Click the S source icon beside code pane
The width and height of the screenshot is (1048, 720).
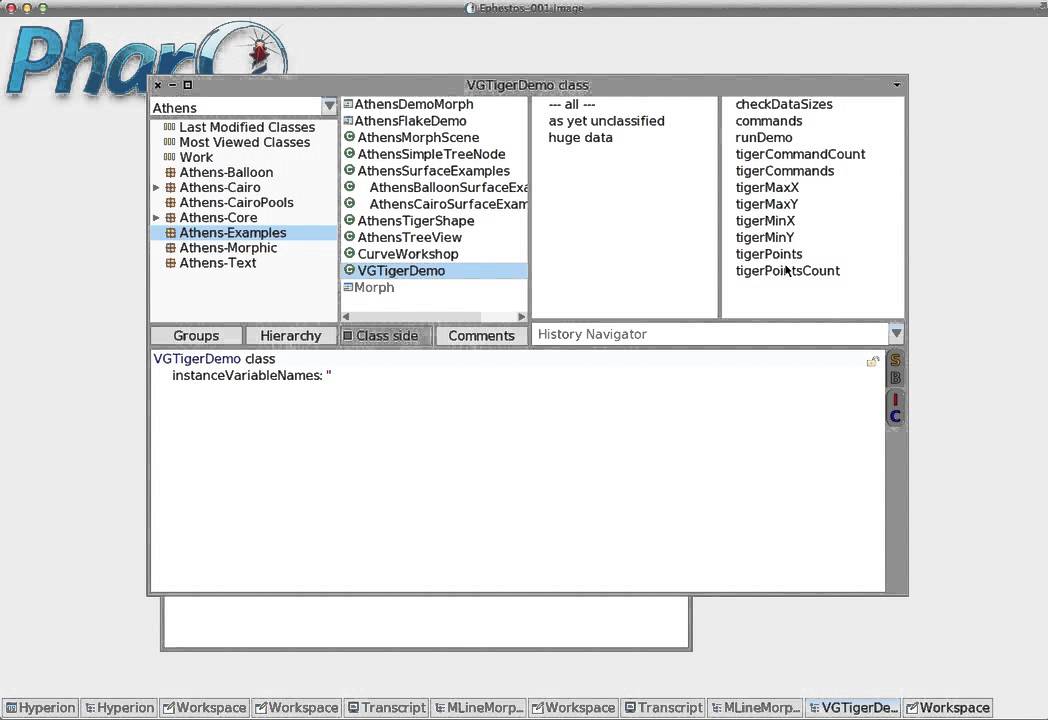(896, 360)
